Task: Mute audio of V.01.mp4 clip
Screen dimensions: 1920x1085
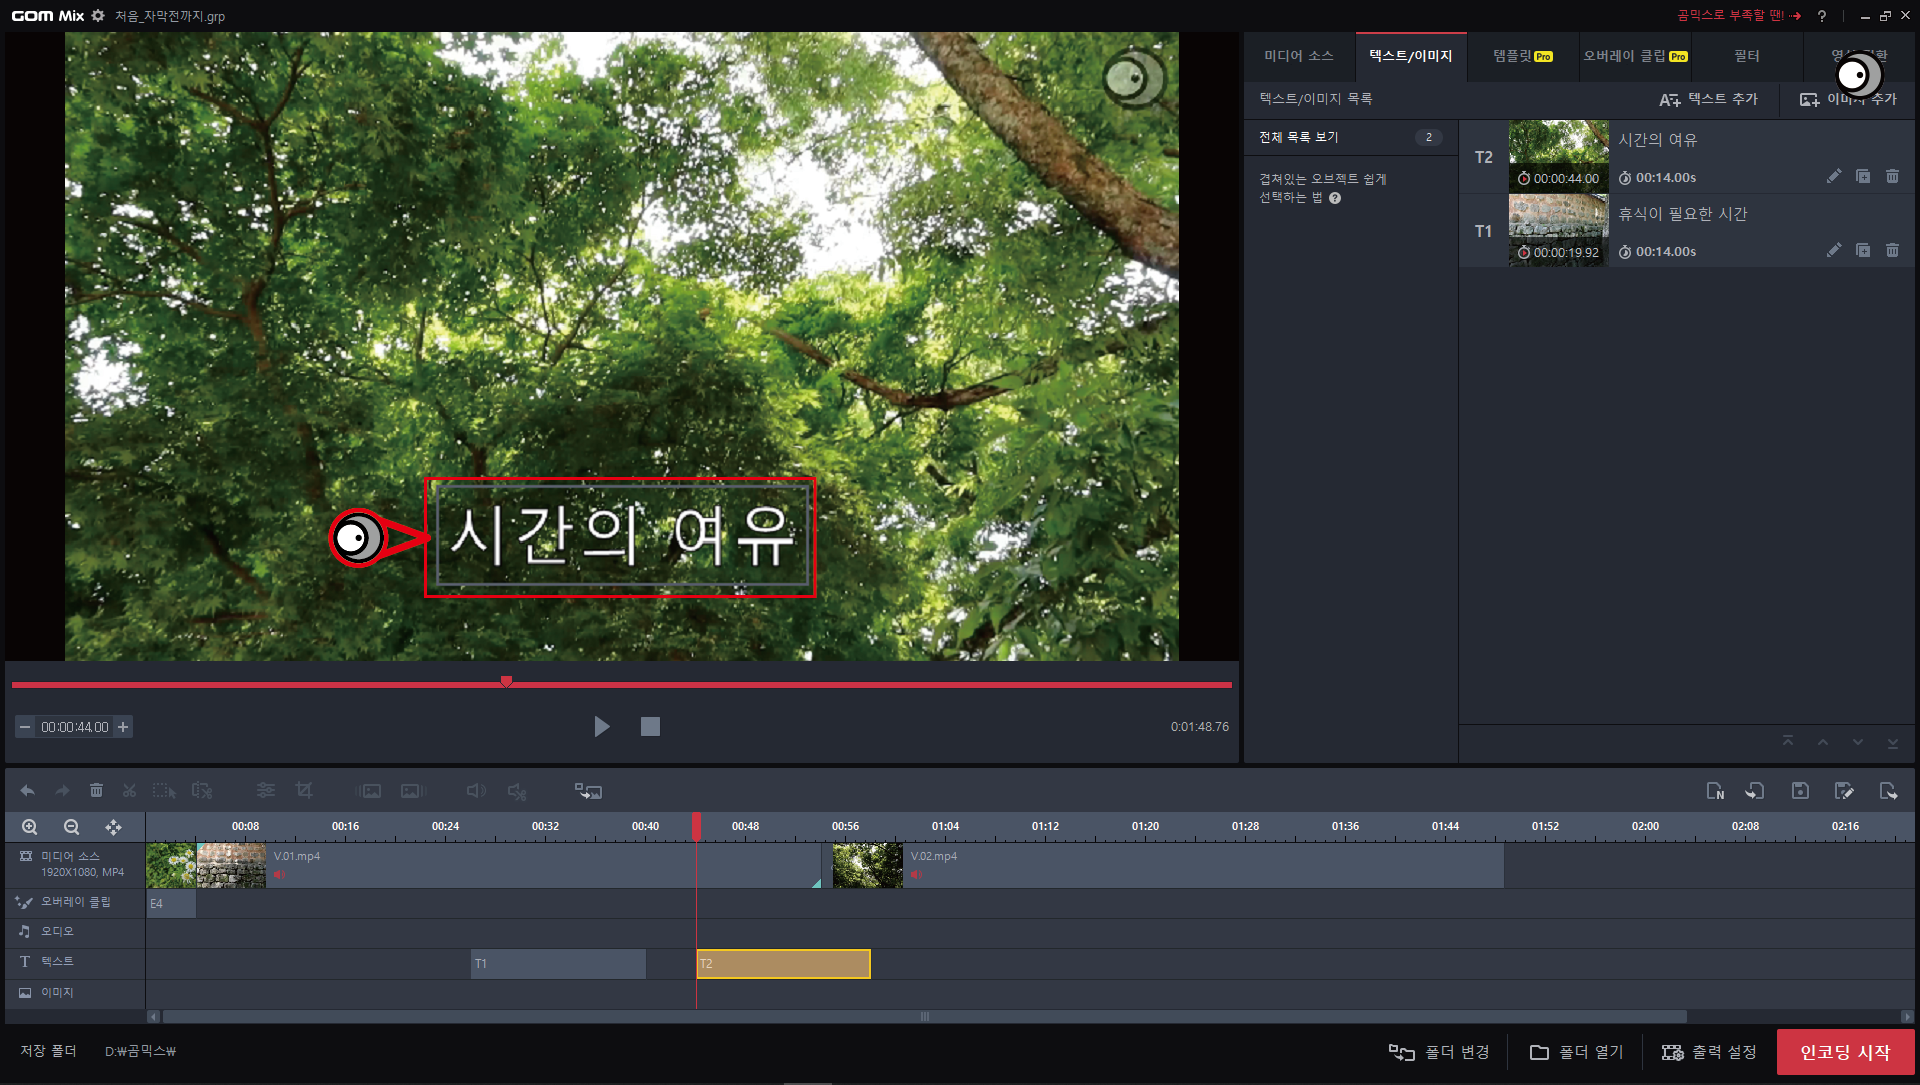Action: [279, 875]
